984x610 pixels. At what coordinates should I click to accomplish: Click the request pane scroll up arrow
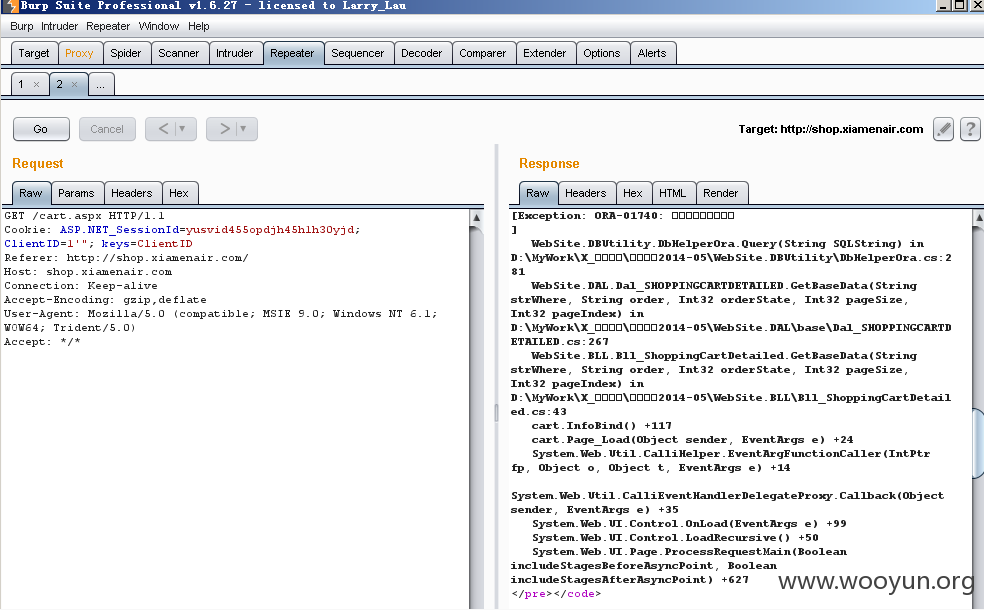(x=476, y=217)
